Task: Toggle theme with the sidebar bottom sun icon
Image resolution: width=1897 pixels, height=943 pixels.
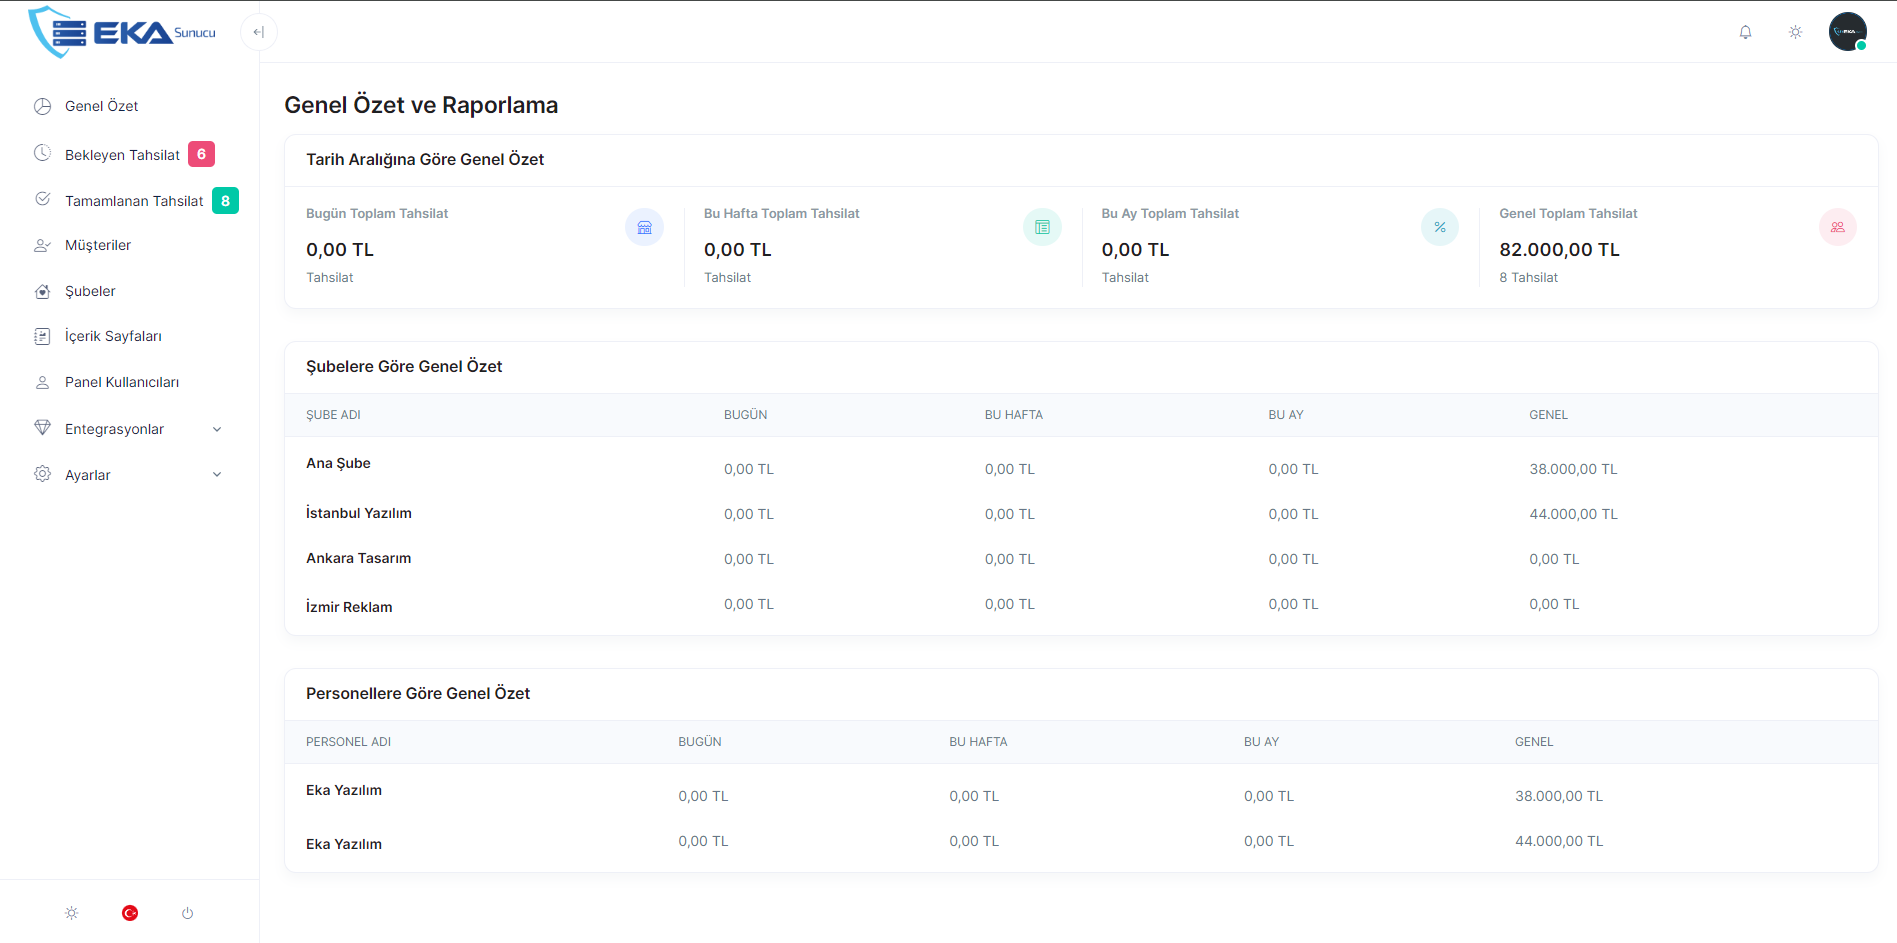Action: tap(71, 913)
